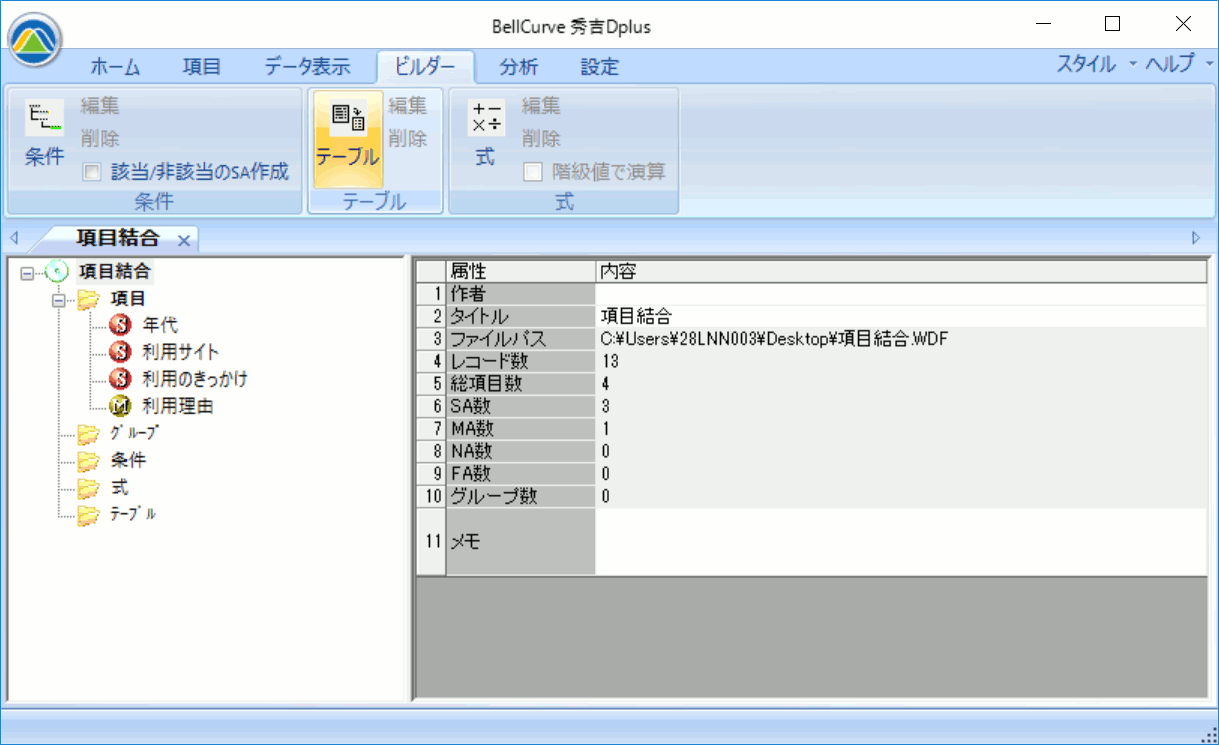The height and width of the screenshot is (745, 1219).
Task: Click 削除 in the 式 group
Action: (x=541, y=139)
